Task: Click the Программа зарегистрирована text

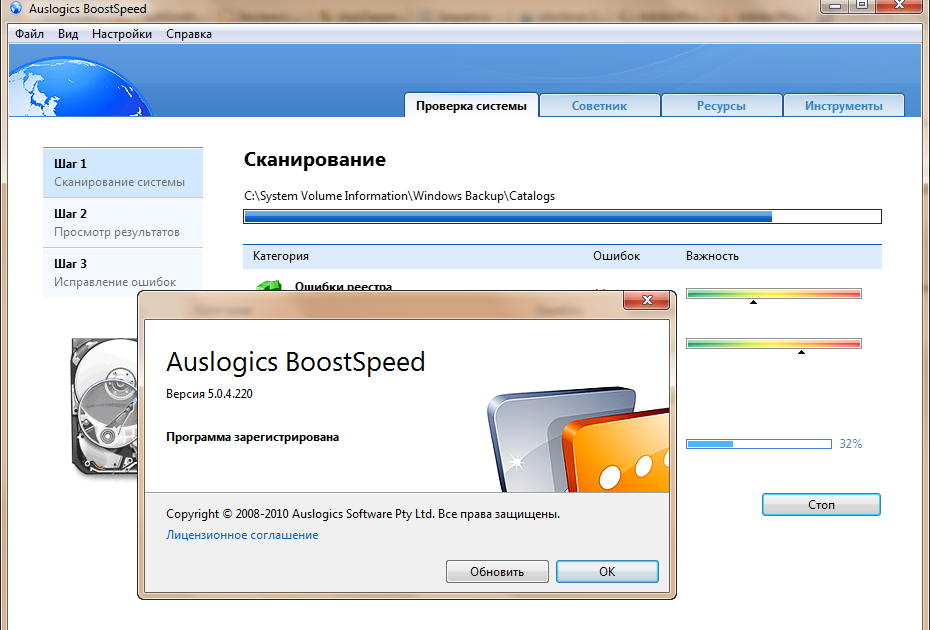Action: click(253, 437)
